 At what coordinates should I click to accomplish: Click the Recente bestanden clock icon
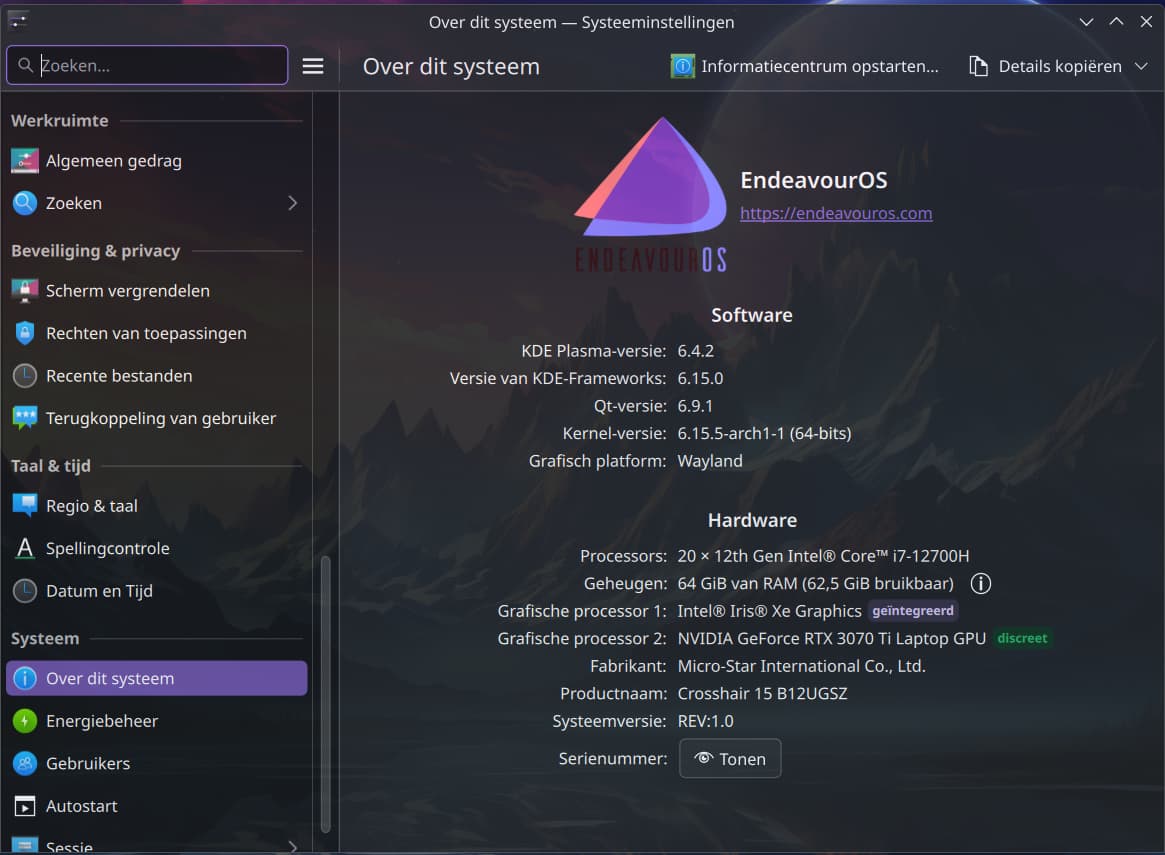tap(25, 376)
